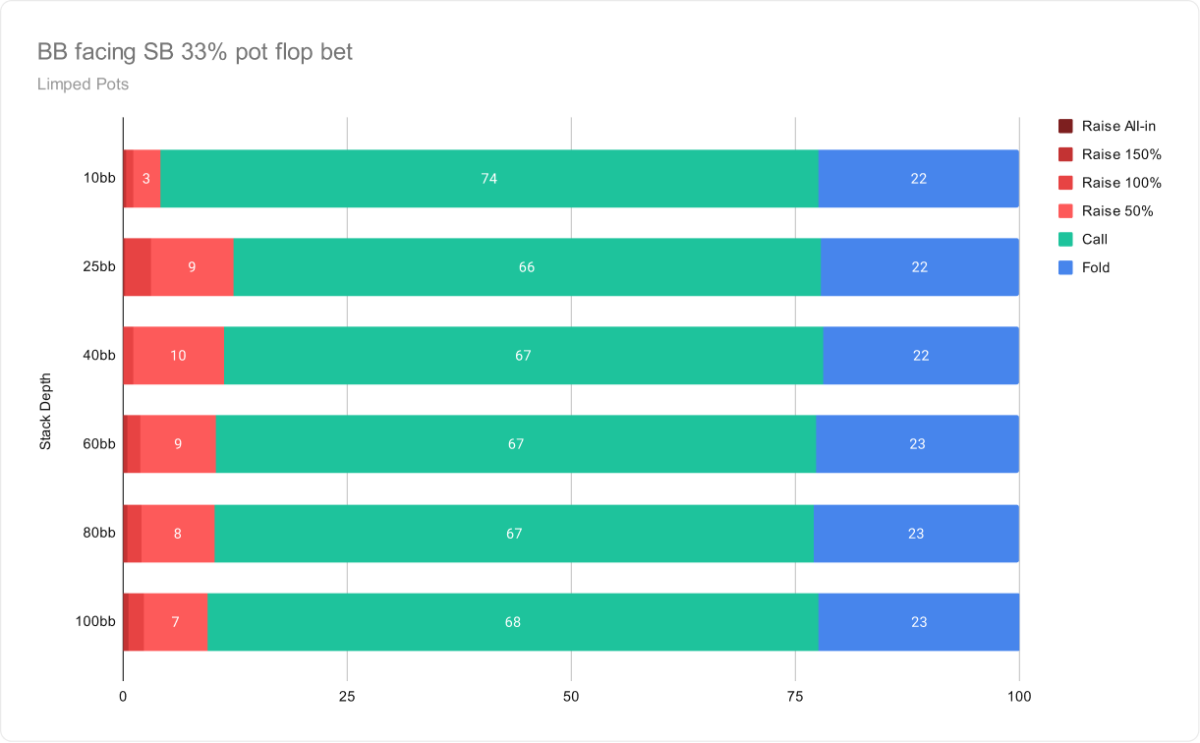Screen dimensions: 1200x743
Task: Click the Call legend green swatch
Action: tap(1065, 239)
